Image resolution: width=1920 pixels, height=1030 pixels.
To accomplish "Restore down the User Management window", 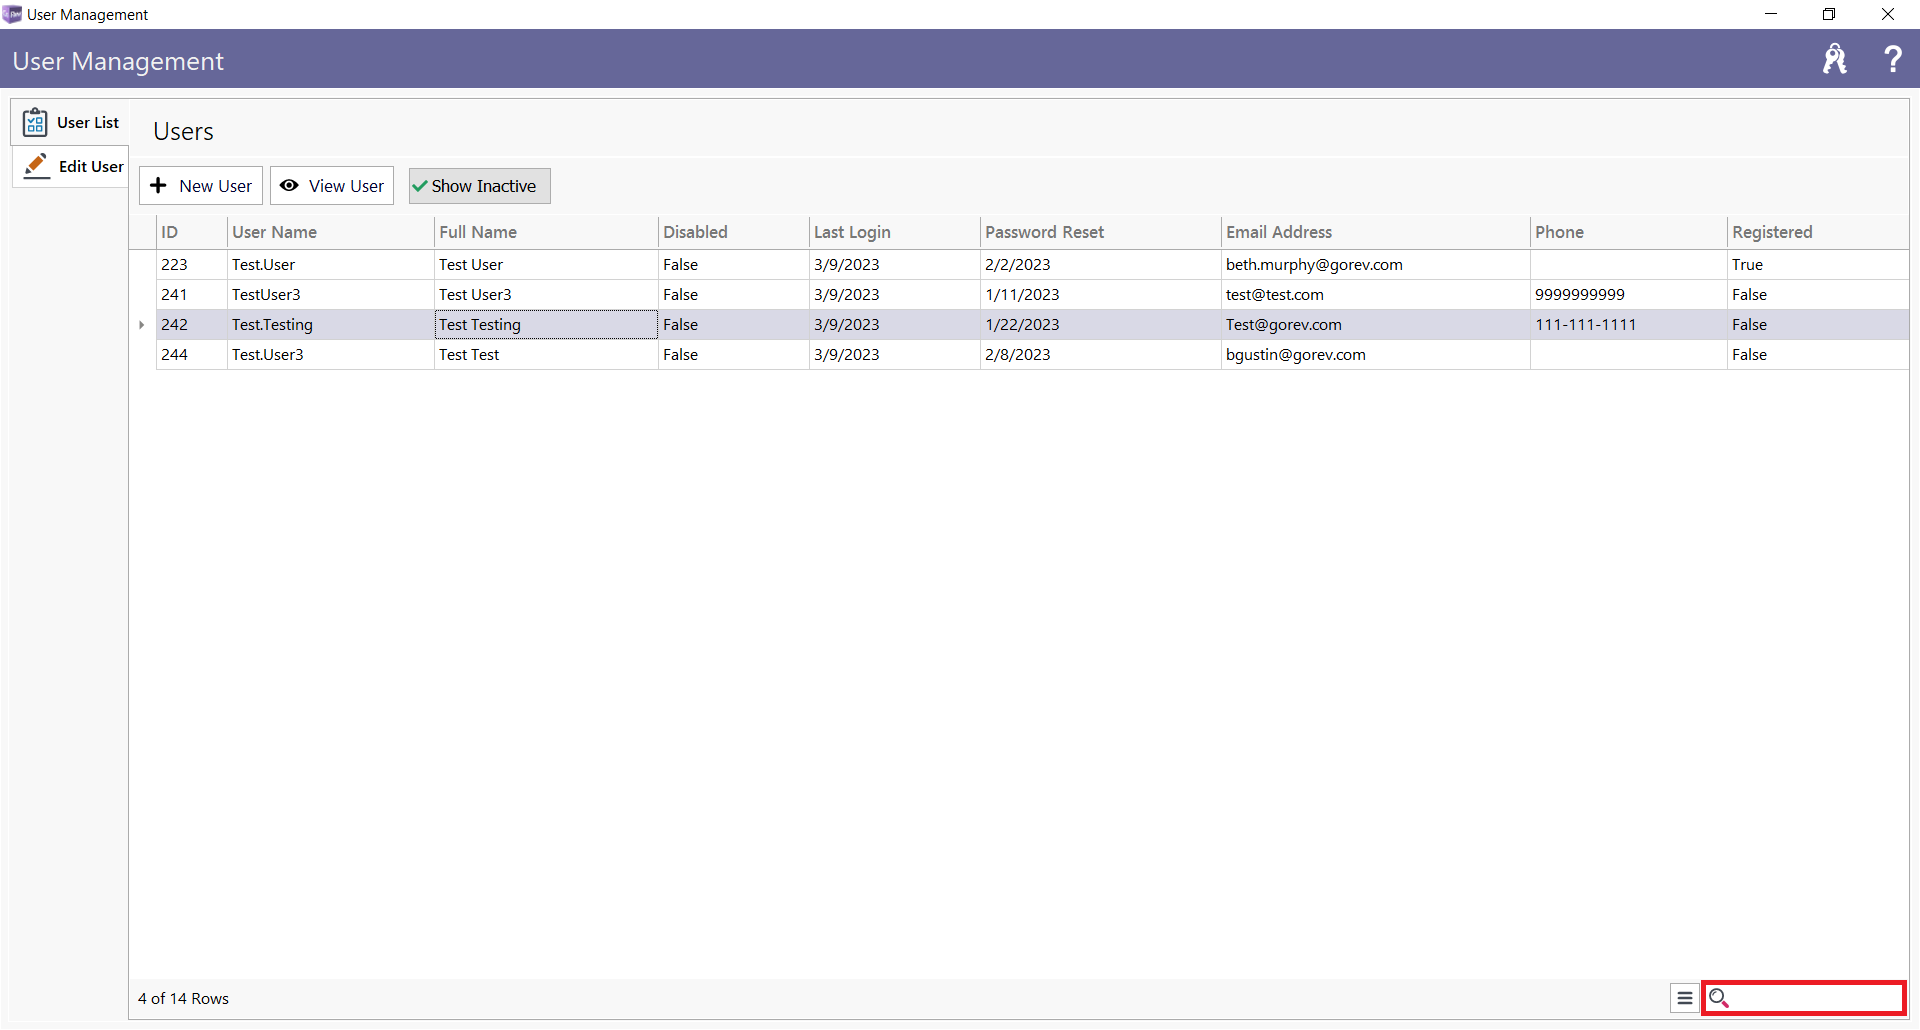I will pos(1829,14).
